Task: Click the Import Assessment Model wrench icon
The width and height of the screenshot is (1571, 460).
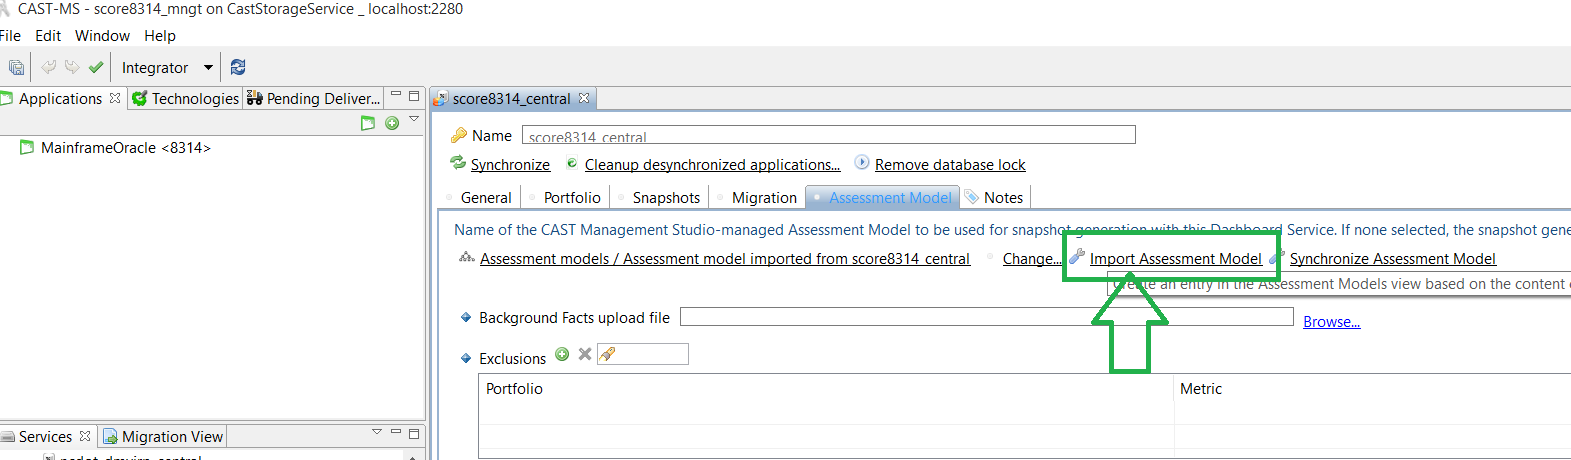Action: 1077,258
